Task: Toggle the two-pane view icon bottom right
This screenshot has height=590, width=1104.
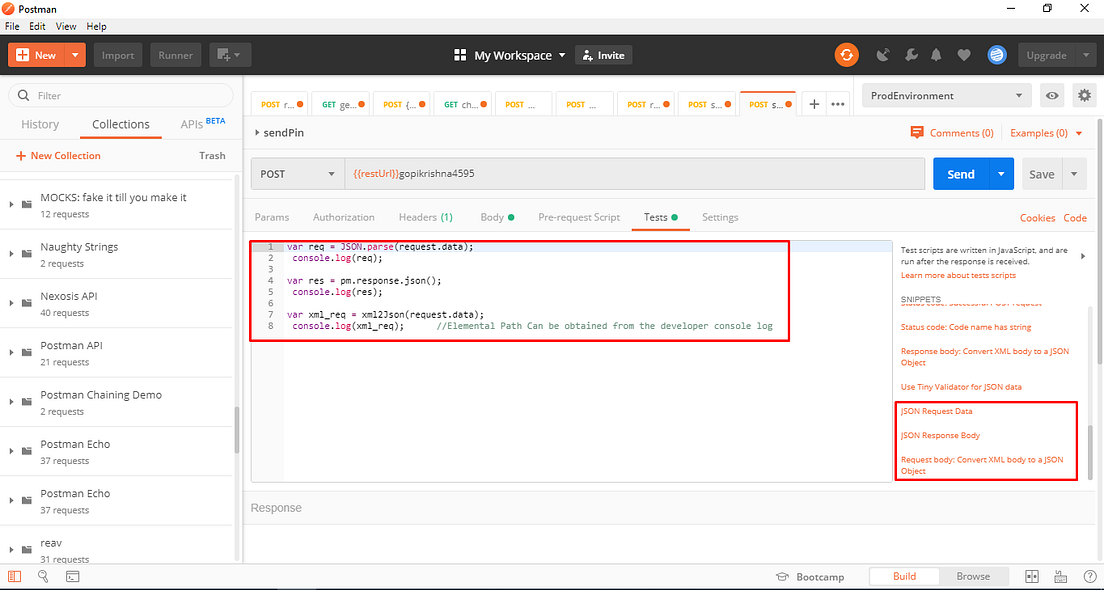Action: pyautogui.click(x=1031, y=576)
